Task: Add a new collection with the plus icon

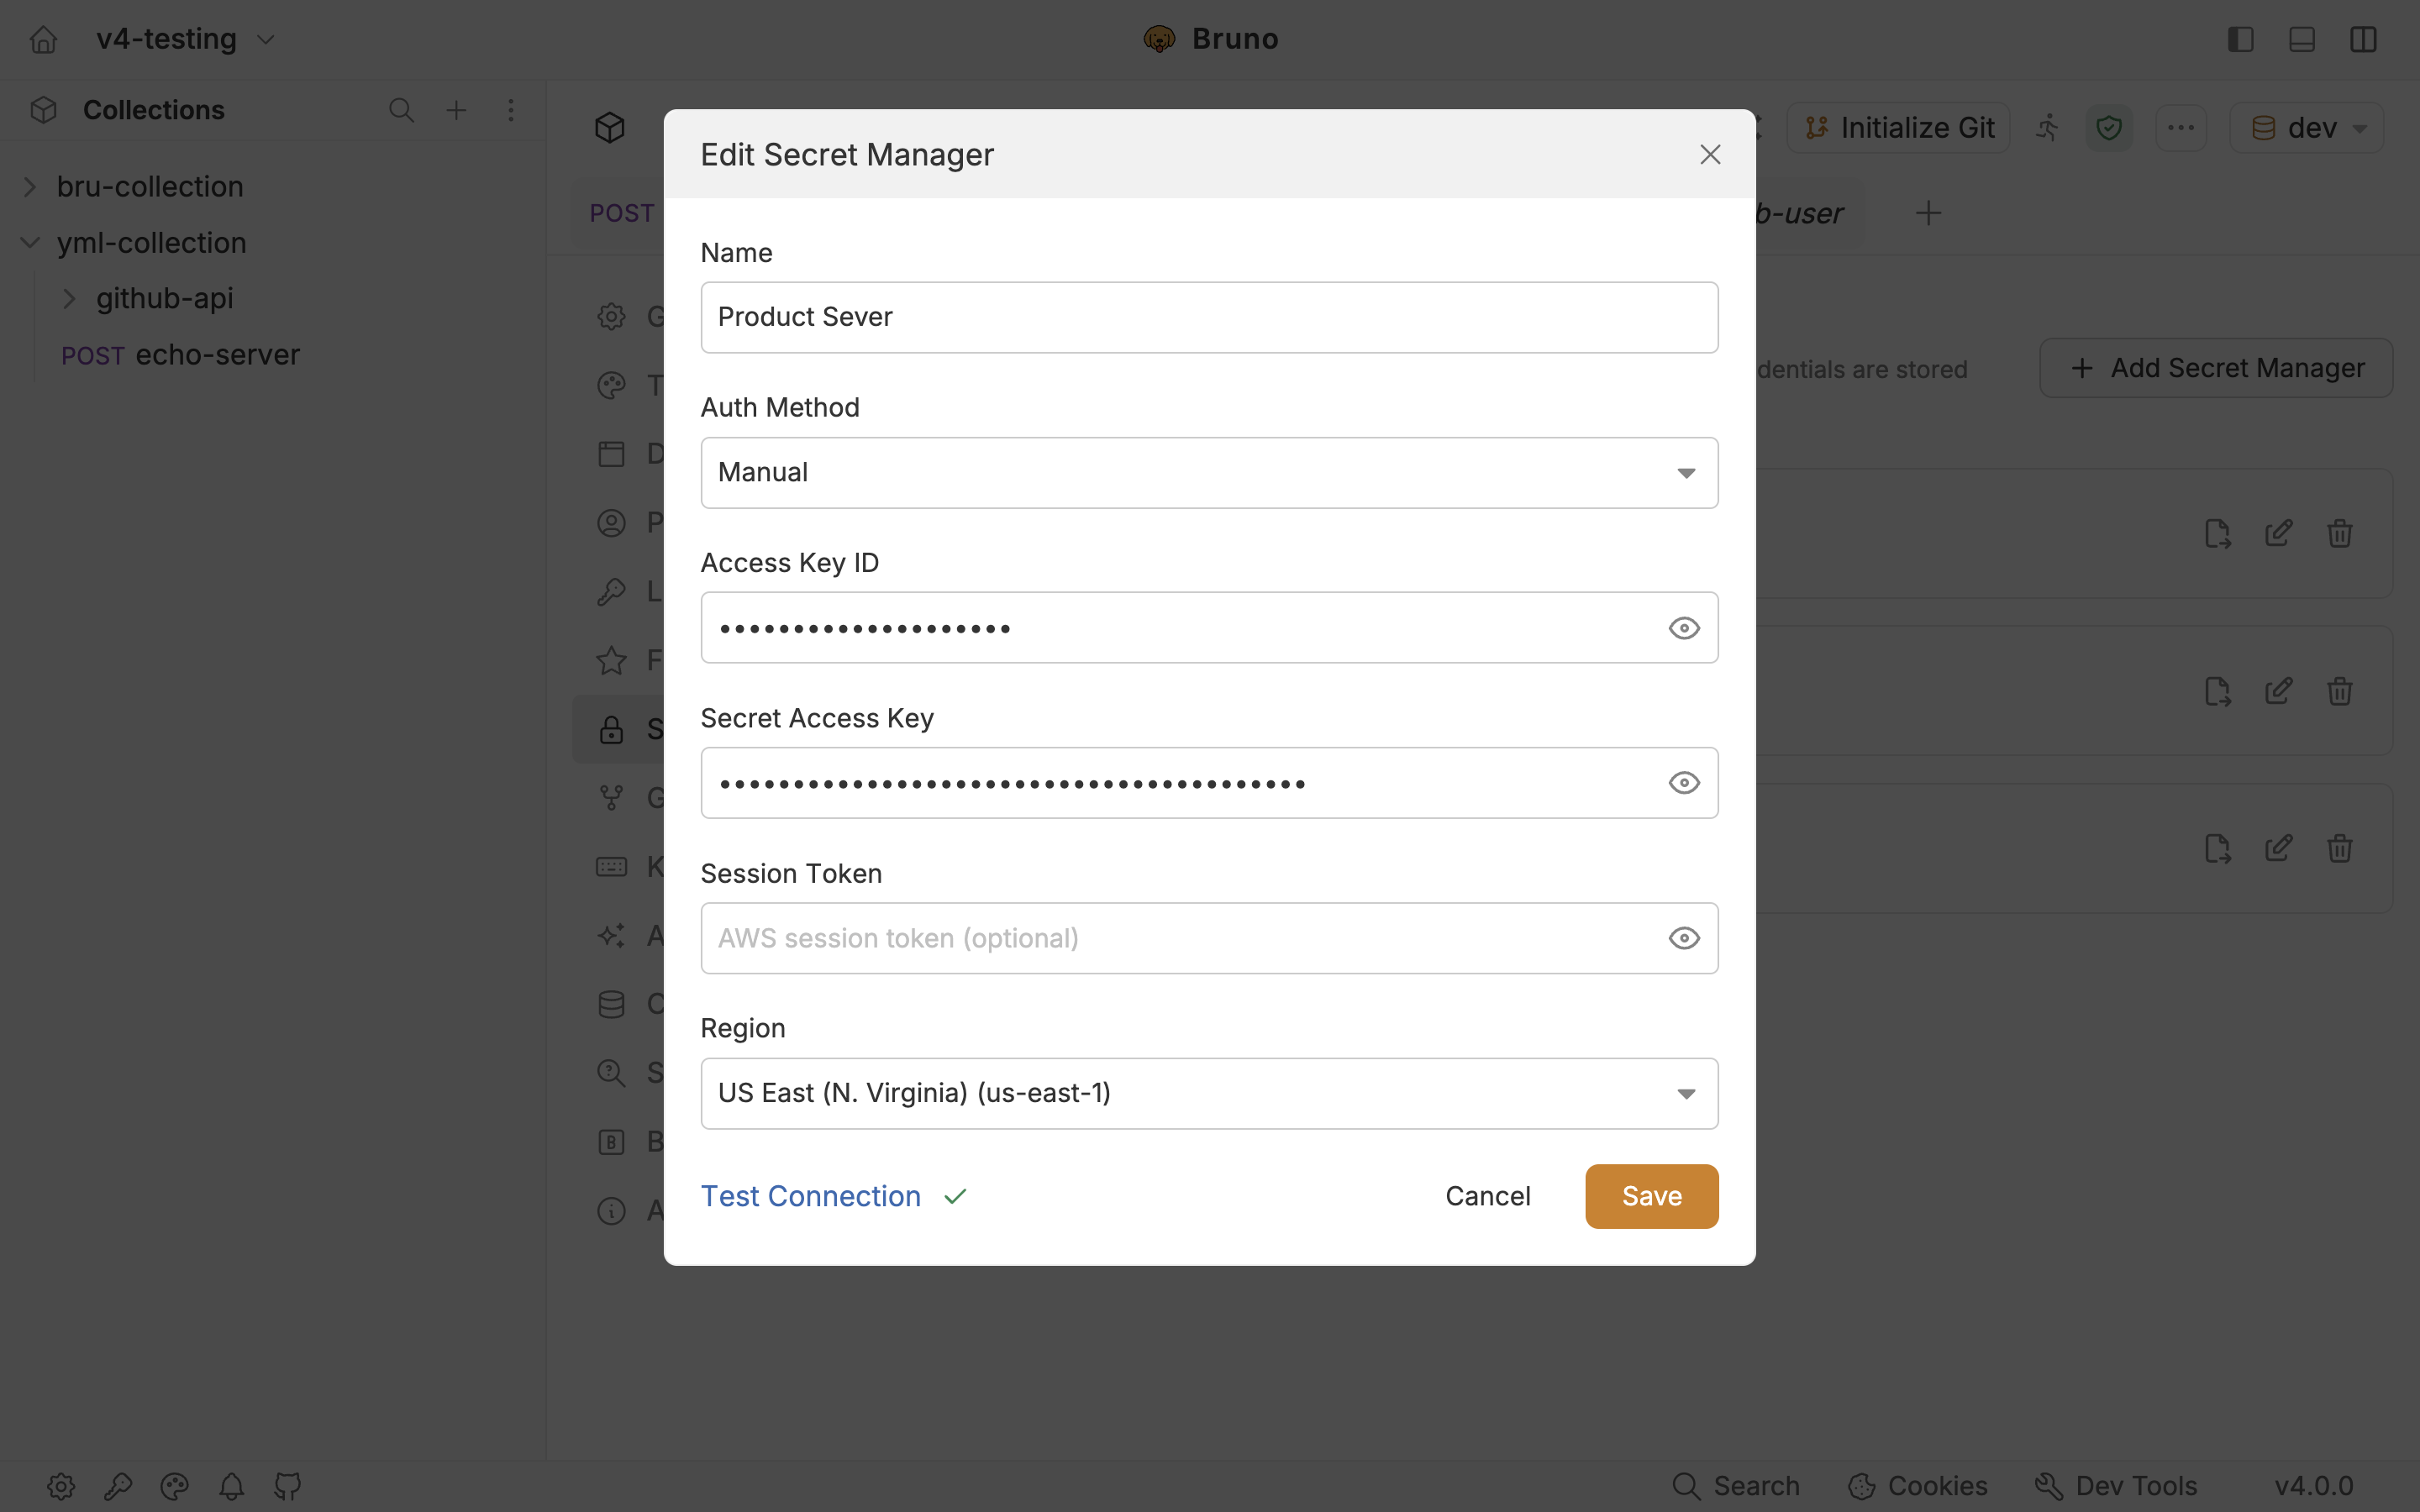Action: [x=456, y=110]
